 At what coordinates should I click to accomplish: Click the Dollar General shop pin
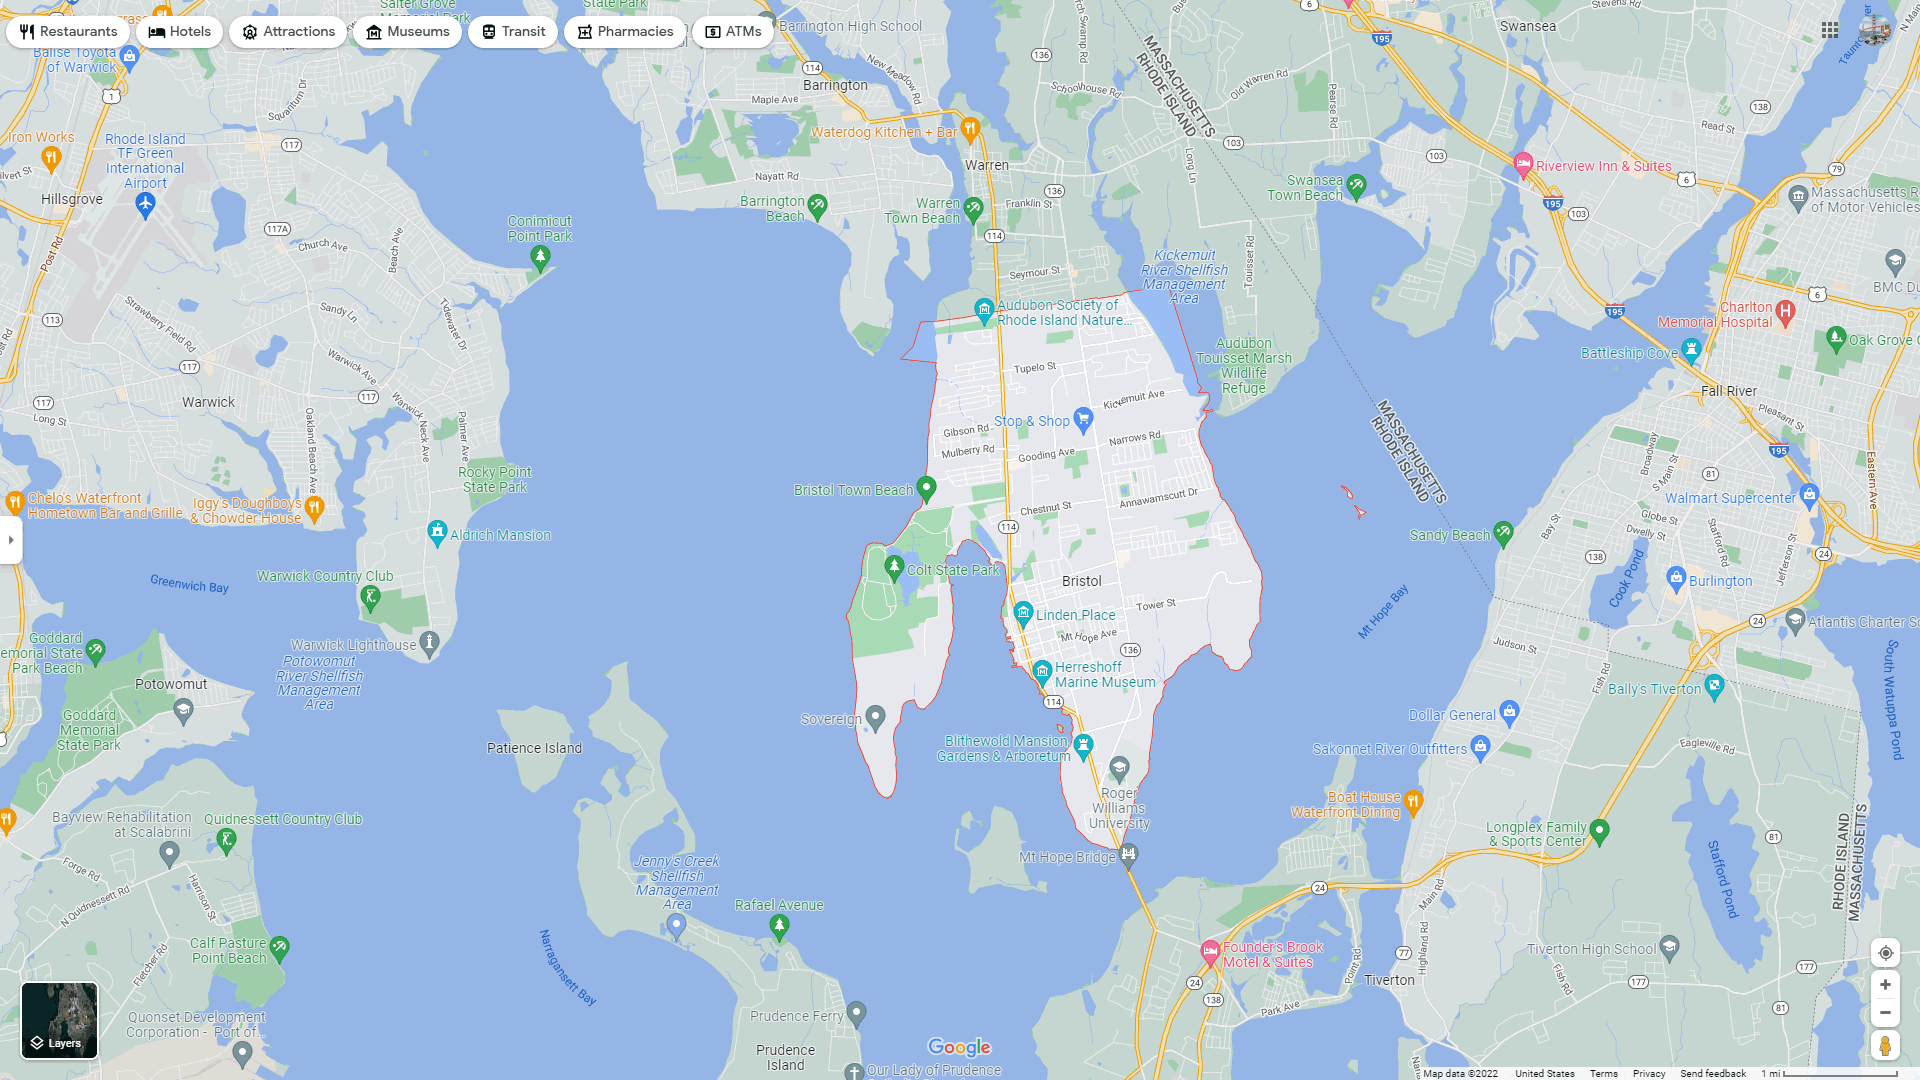[1509, 712]
